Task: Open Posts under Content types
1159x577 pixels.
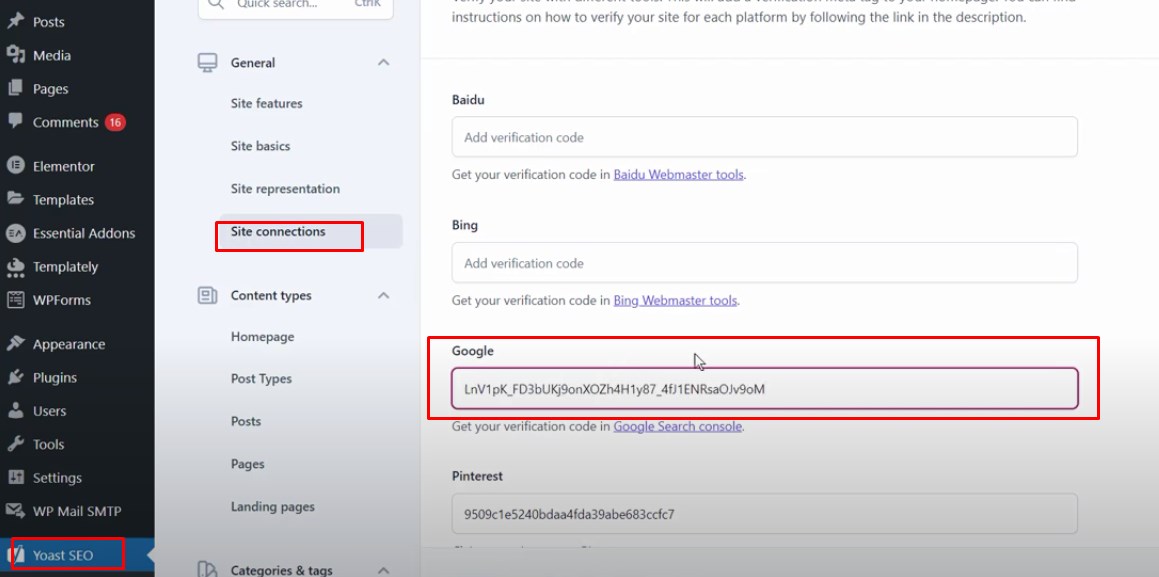Action: pos(245,422)
